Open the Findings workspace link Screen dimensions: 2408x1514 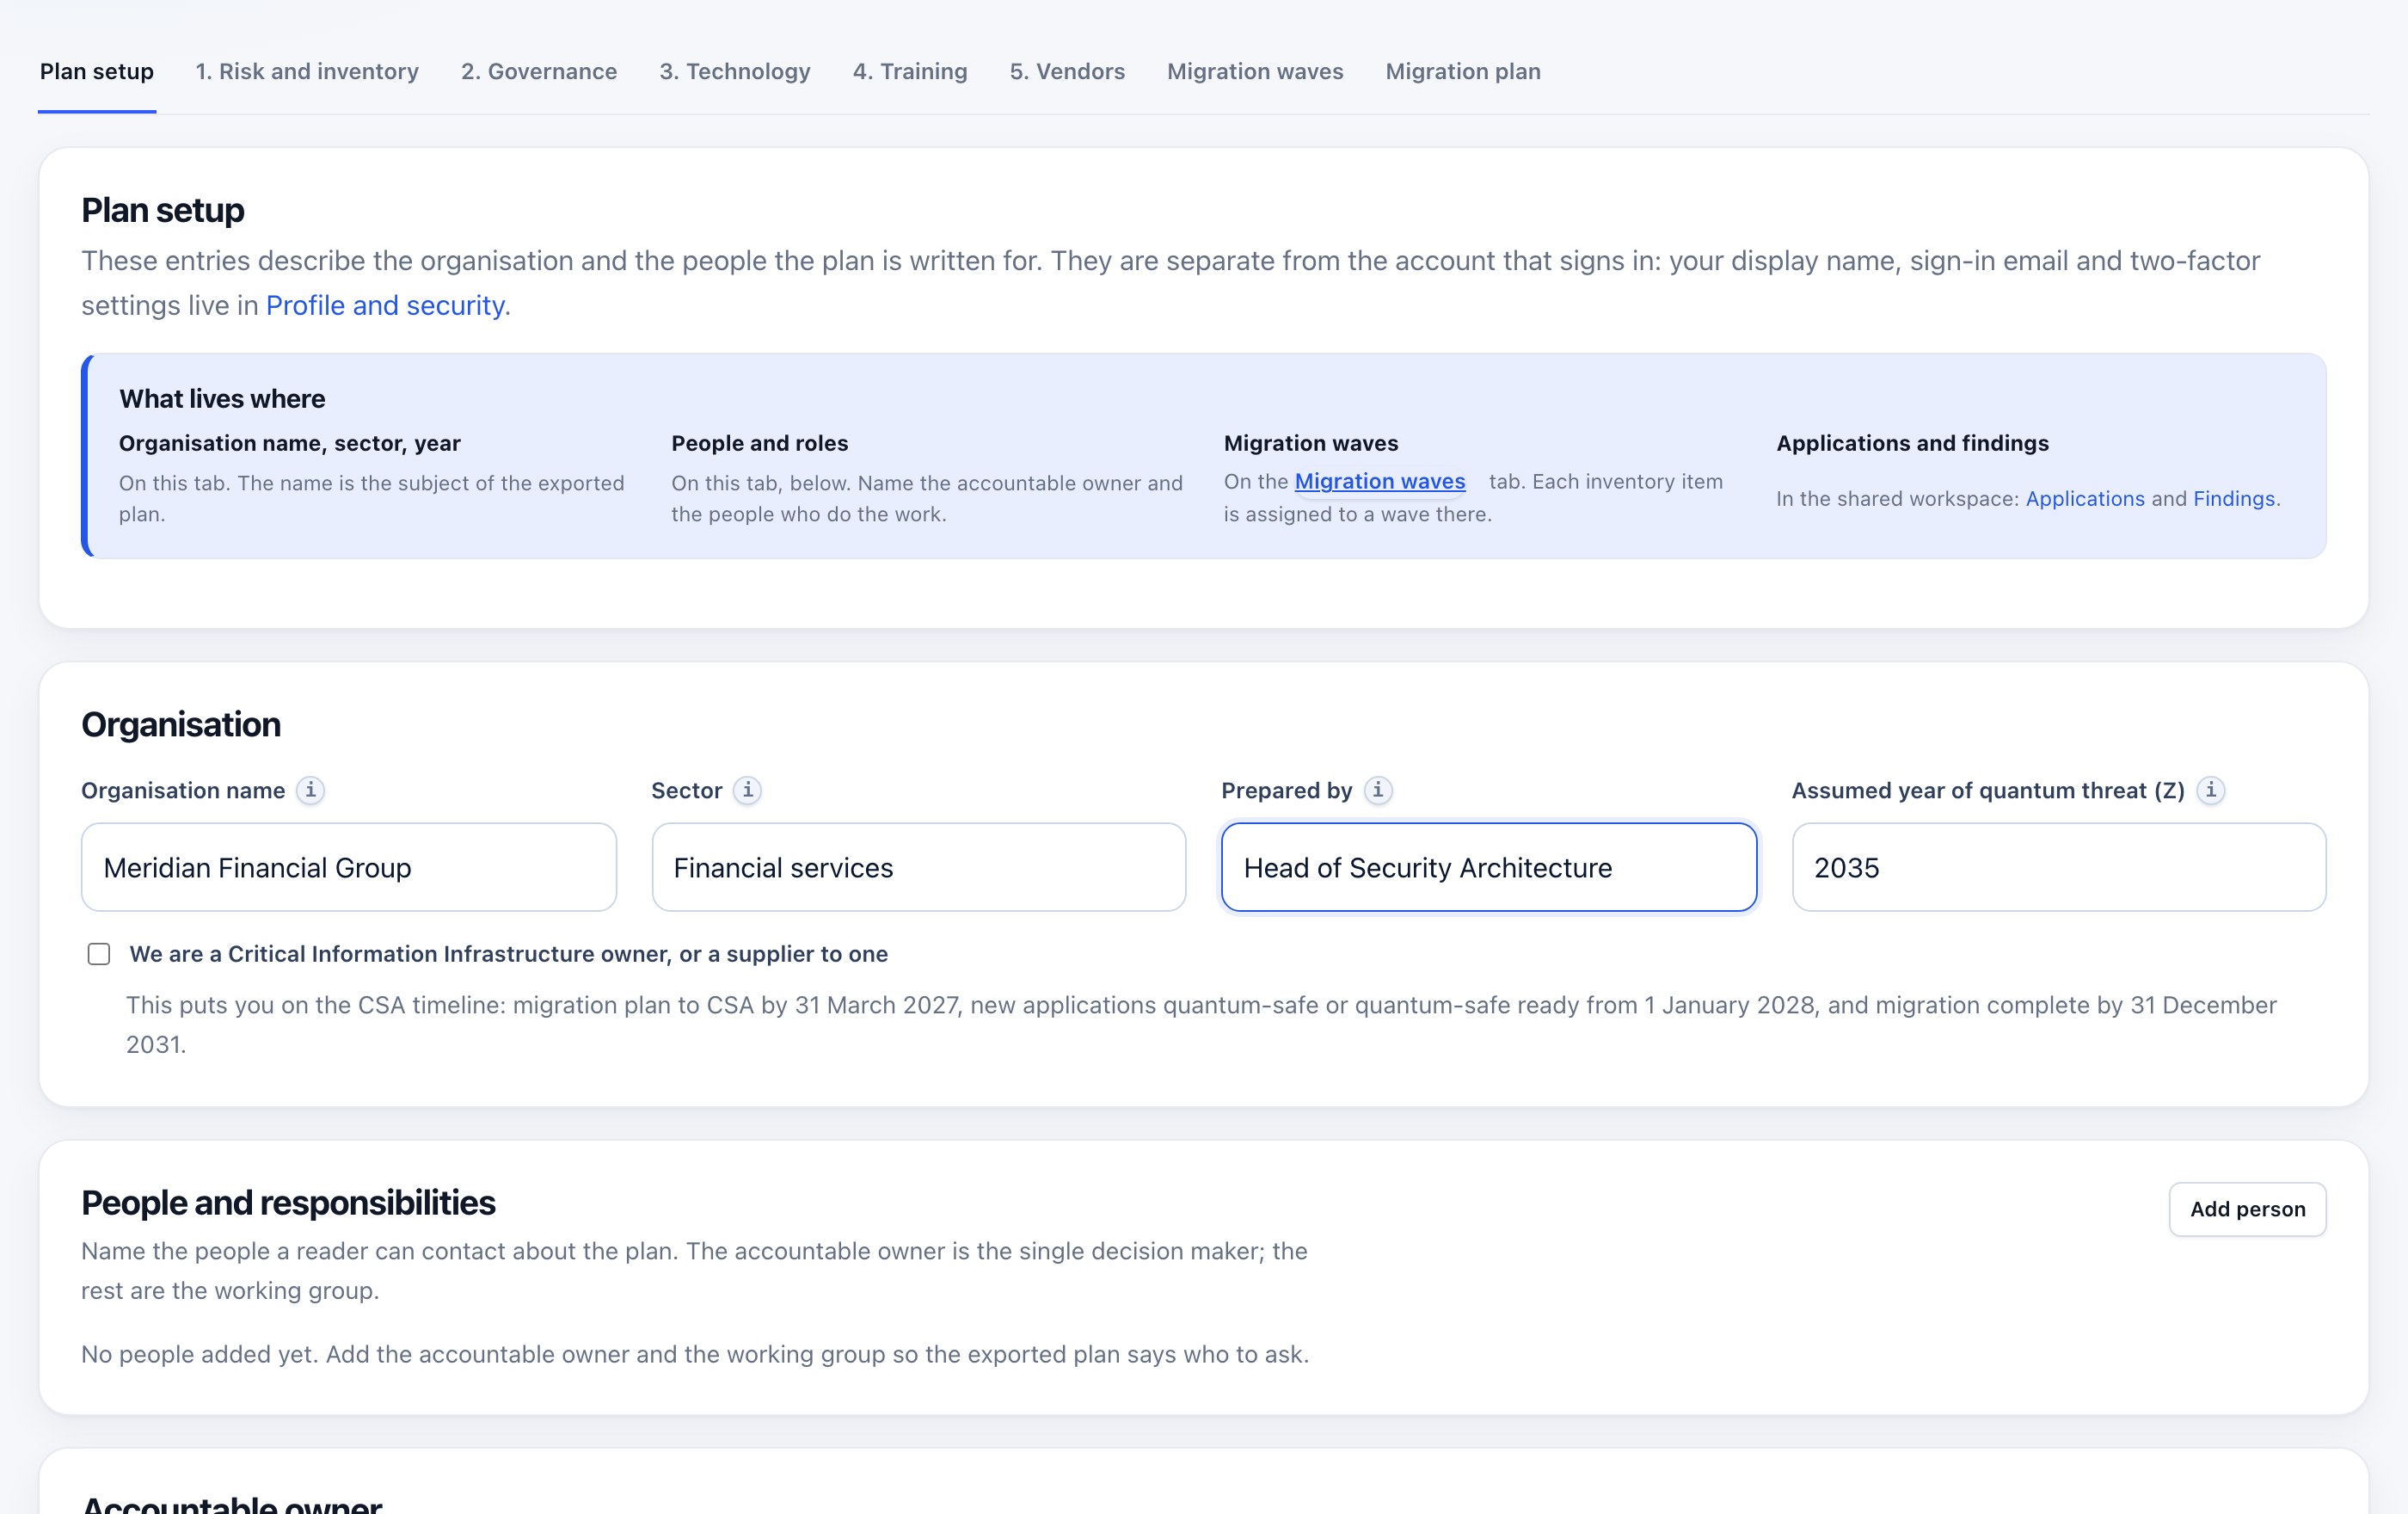[2234, 498]
